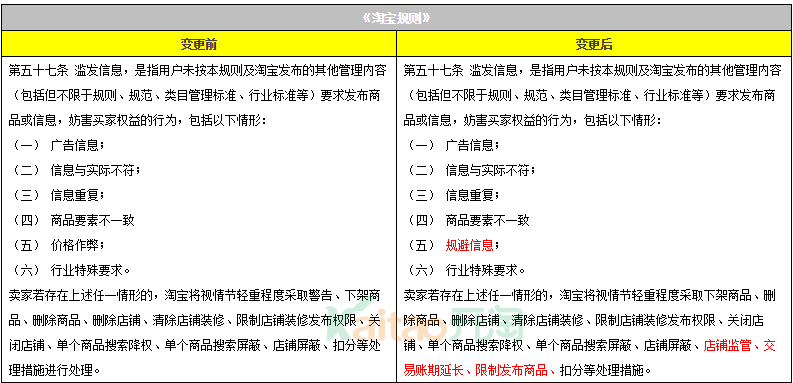The height and width of the screenshot is (383, 793).
Task: Select the 变更后 column header
Action: 594,45
